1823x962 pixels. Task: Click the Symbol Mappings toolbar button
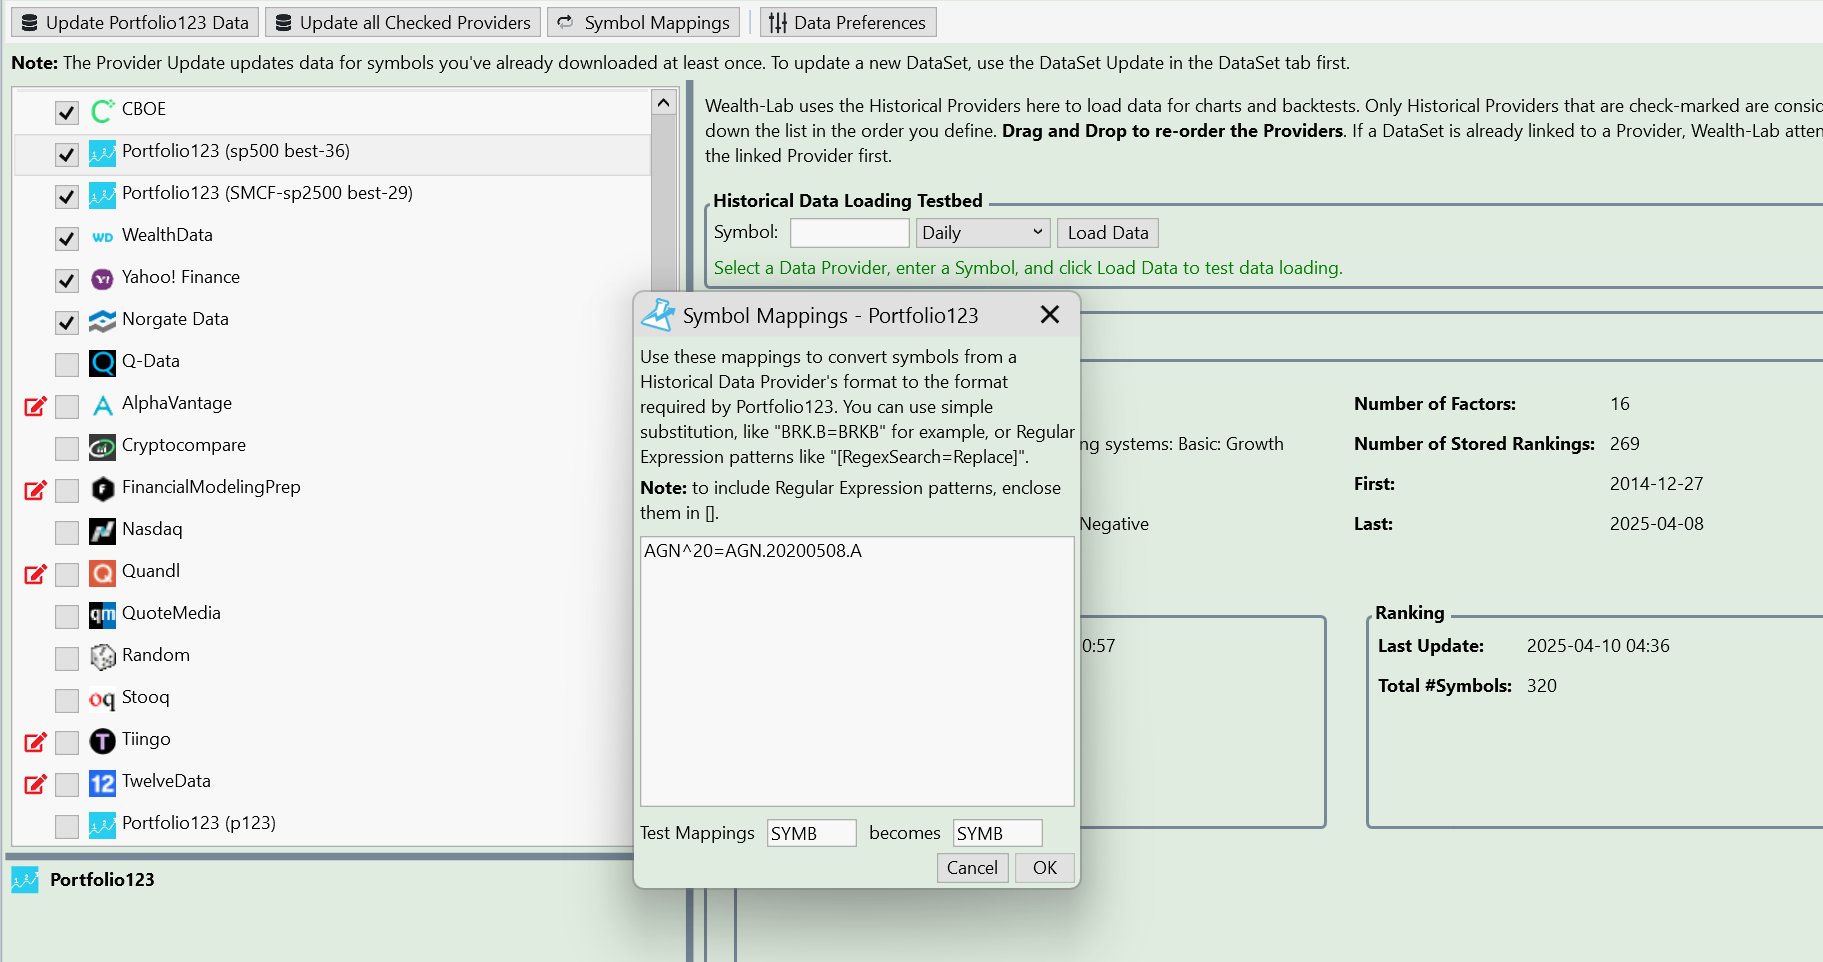click(644, 22)
